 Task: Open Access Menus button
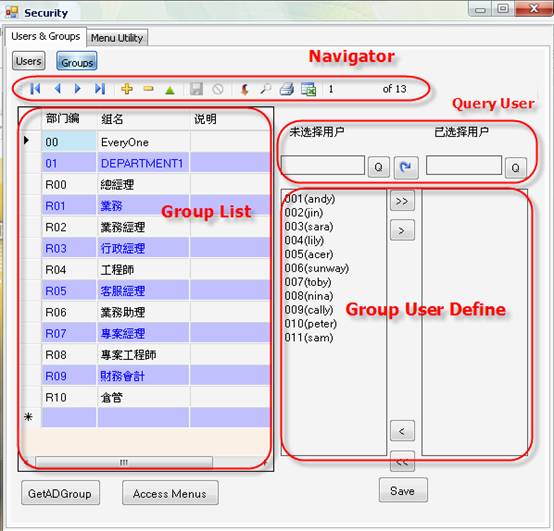170,493
